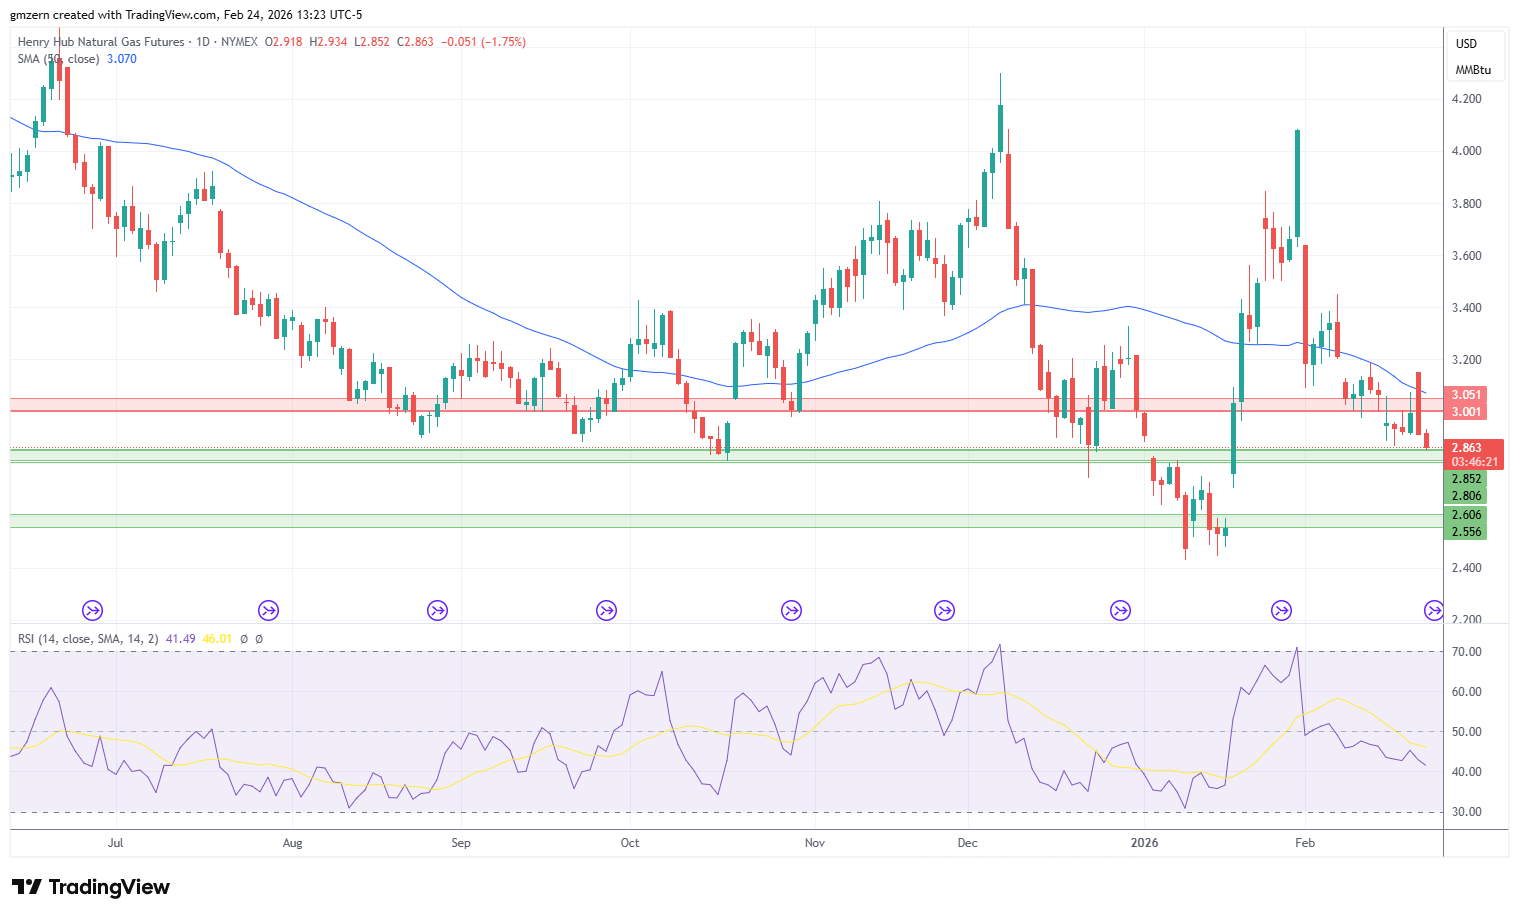1519x917 pixels.
Task: Click the current price label 2.863
Action: 1466,448
